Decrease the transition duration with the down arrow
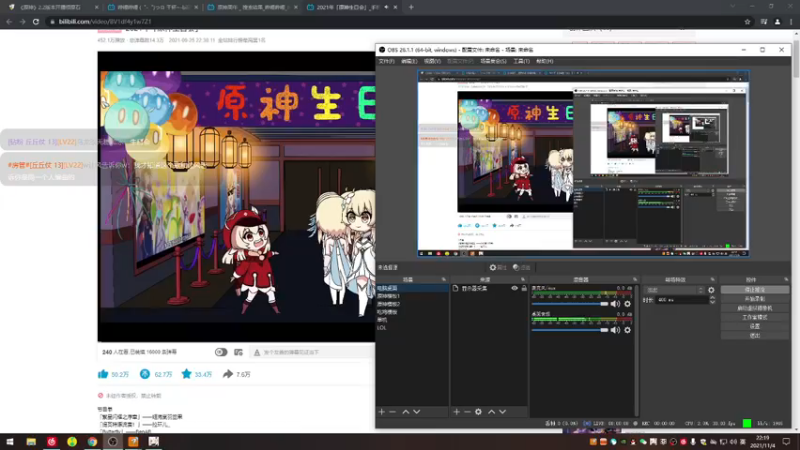 tap(712, 302)
